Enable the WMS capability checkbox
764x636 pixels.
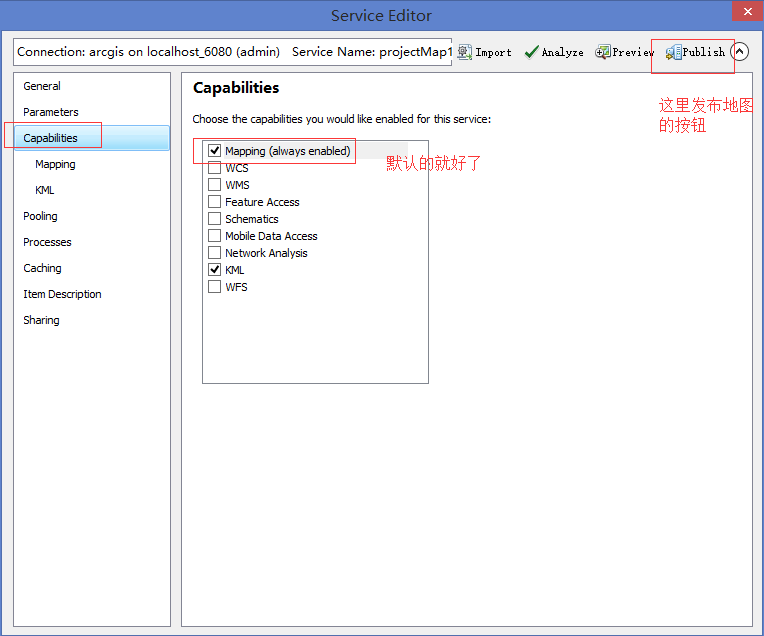click(214, 185)
